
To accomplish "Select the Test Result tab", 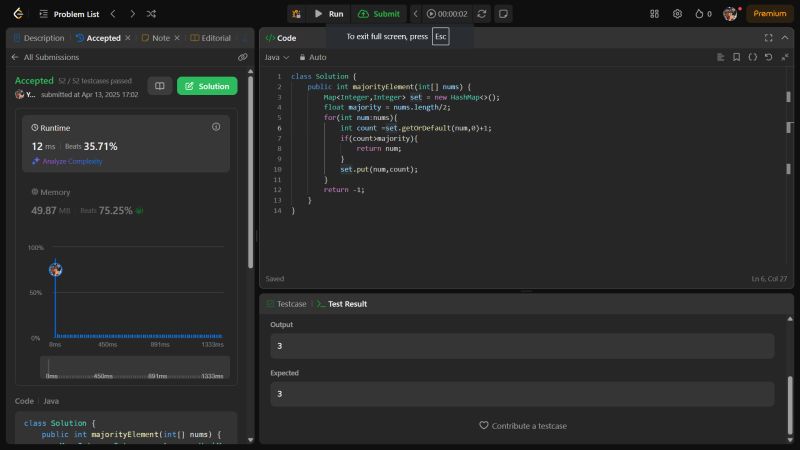I will point(342,304).
